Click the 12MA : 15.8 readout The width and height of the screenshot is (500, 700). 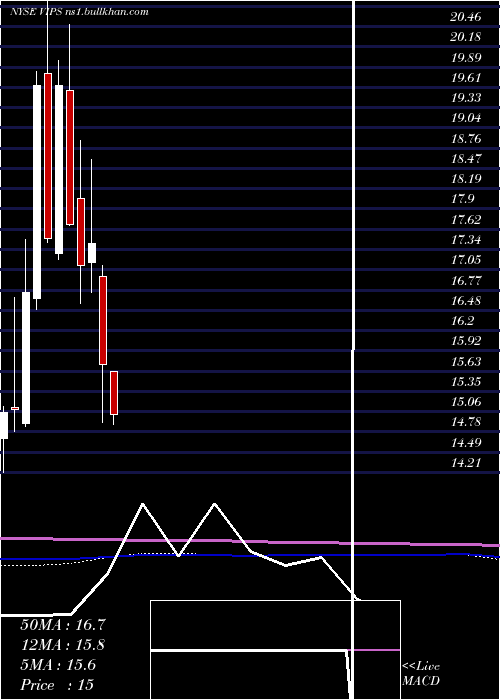tap(63, 645)
